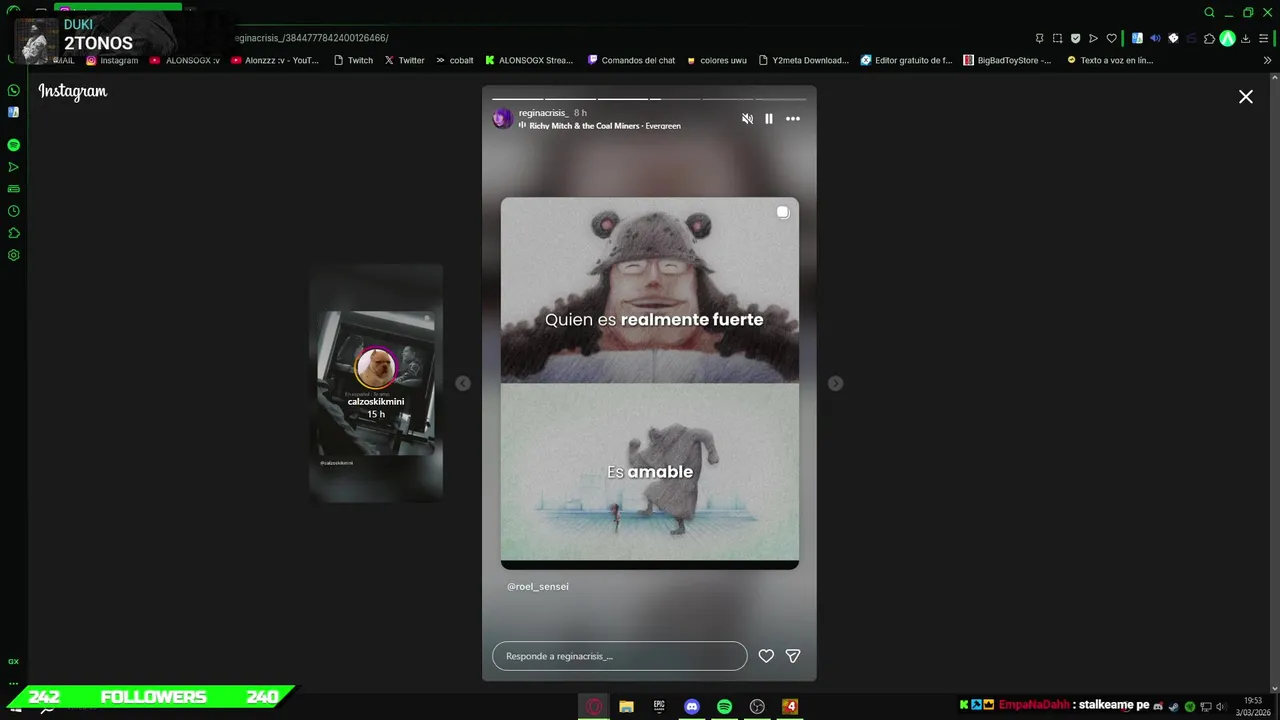Click the send flow arrow icon in the toolbar
The image size is (1280, 720).
tap(1093, 38)
